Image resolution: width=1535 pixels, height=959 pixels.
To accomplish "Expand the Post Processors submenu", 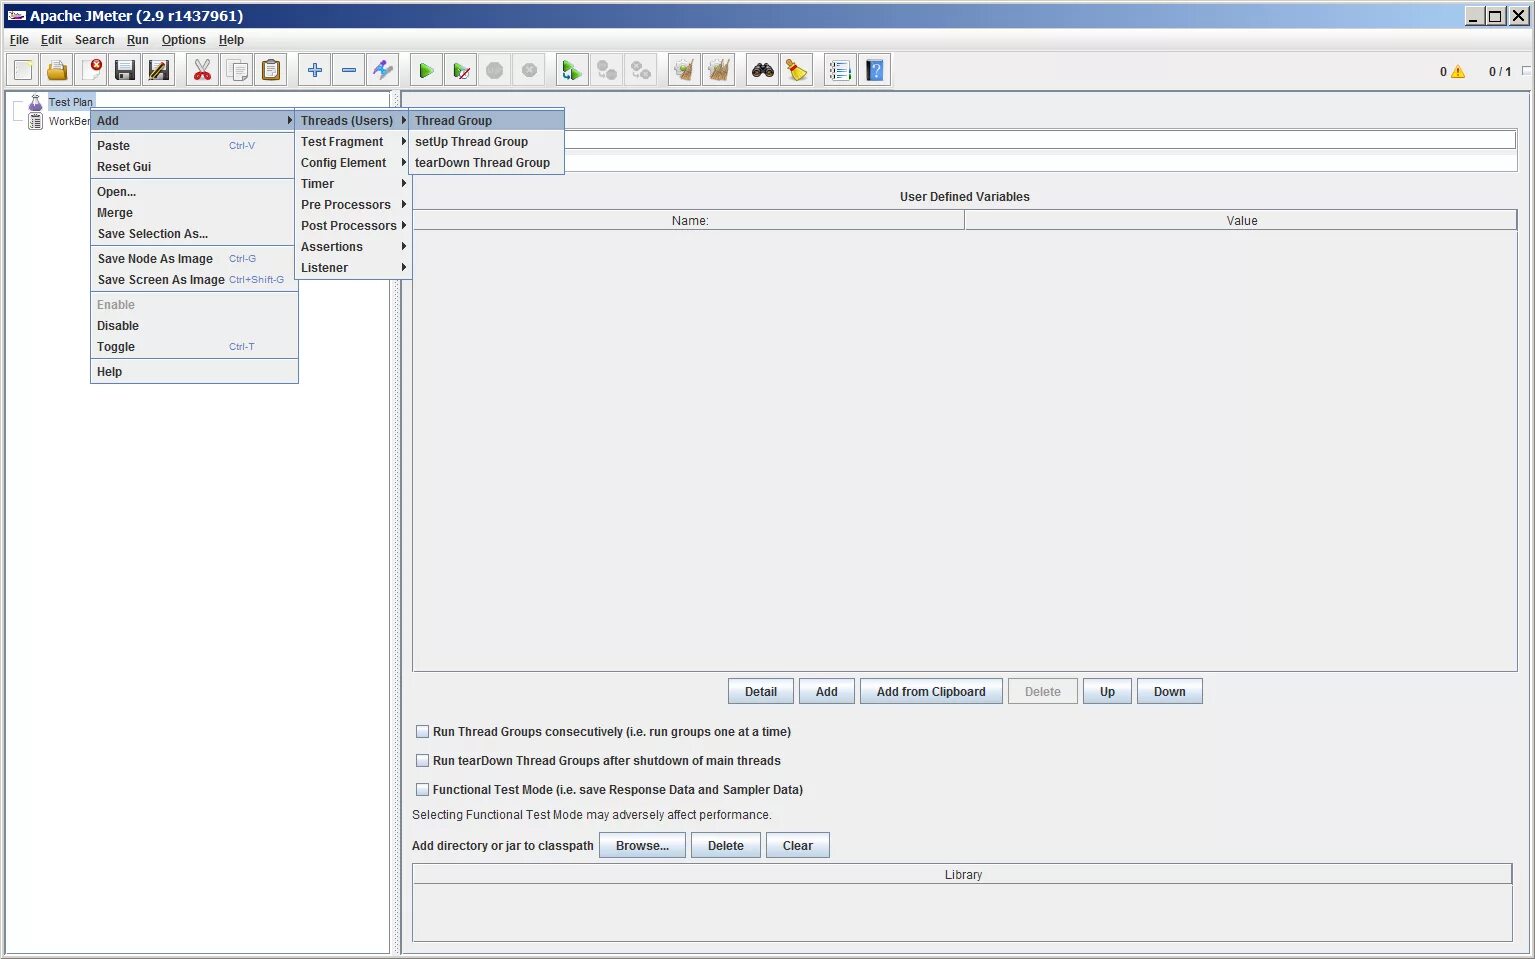I will (353, 226).
